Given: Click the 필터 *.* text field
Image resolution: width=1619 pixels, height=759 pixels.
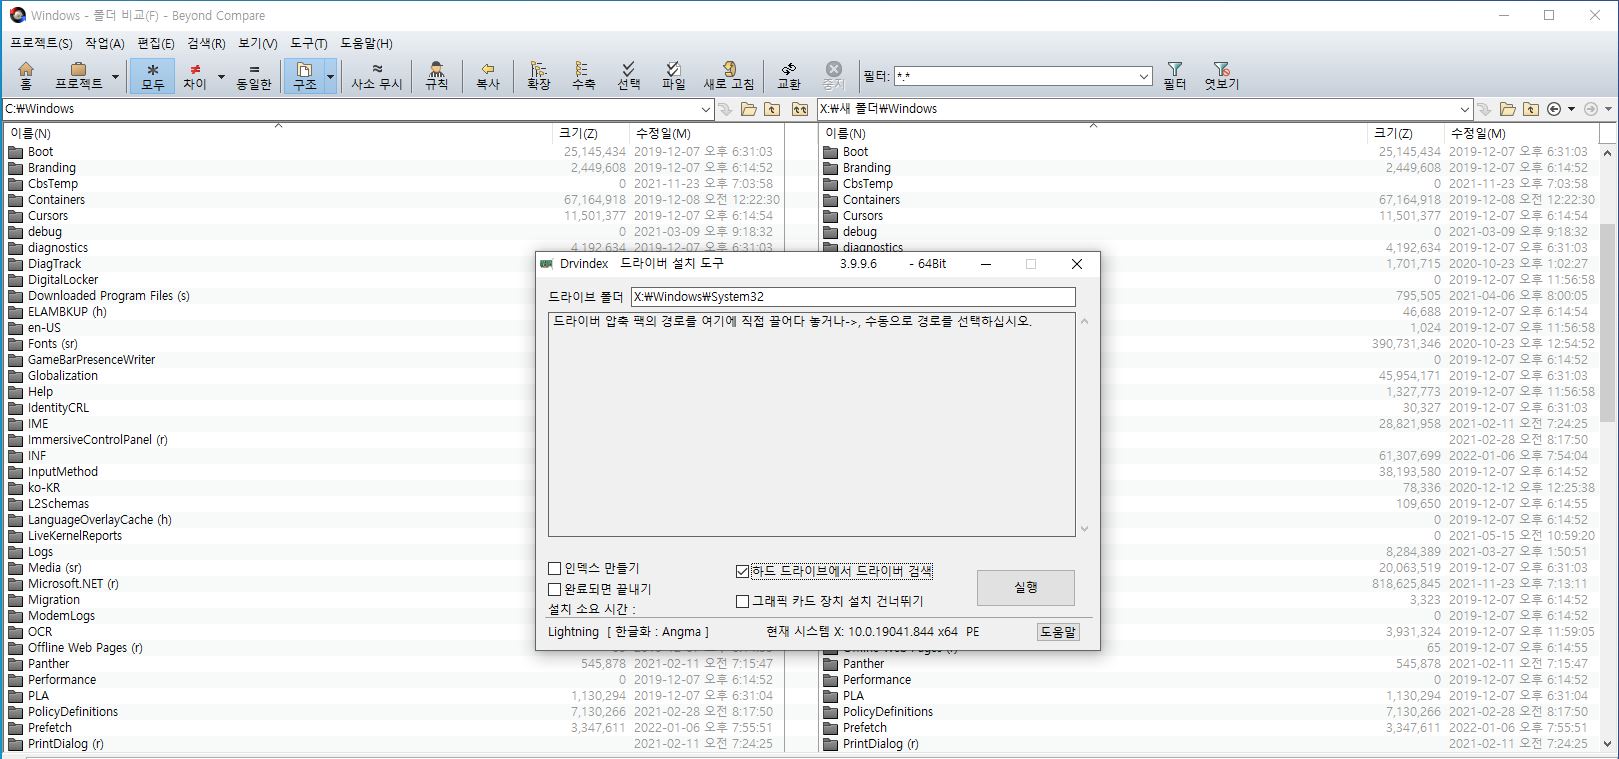Looking at the screenshot, I should 1015,76.
